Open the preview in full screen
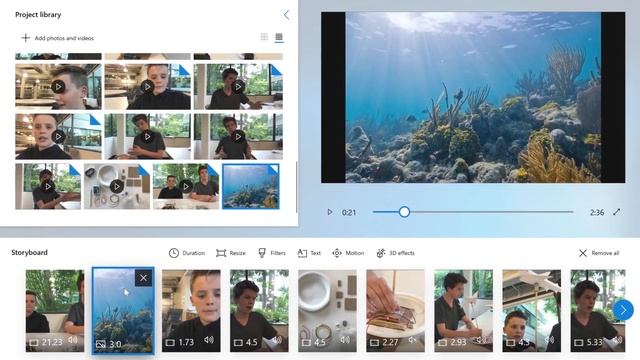 pyautogui.click(x=616, y=212)
